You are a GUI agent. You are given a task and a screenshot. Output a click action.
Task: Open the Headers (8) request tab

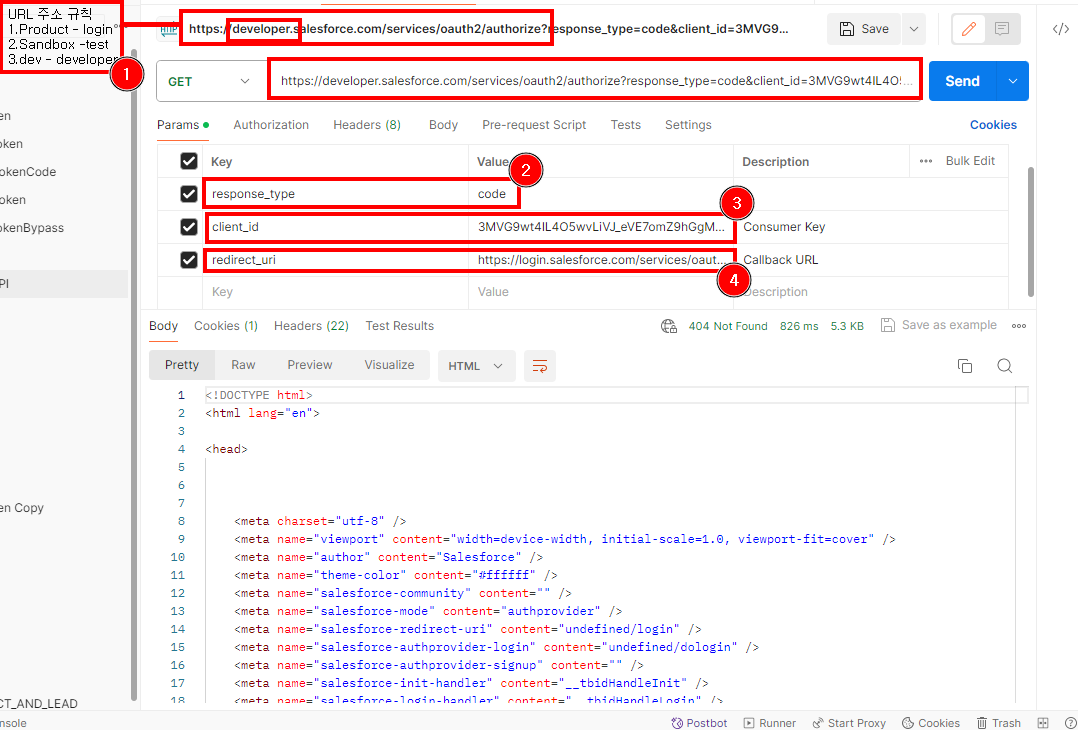click(366, 125)
